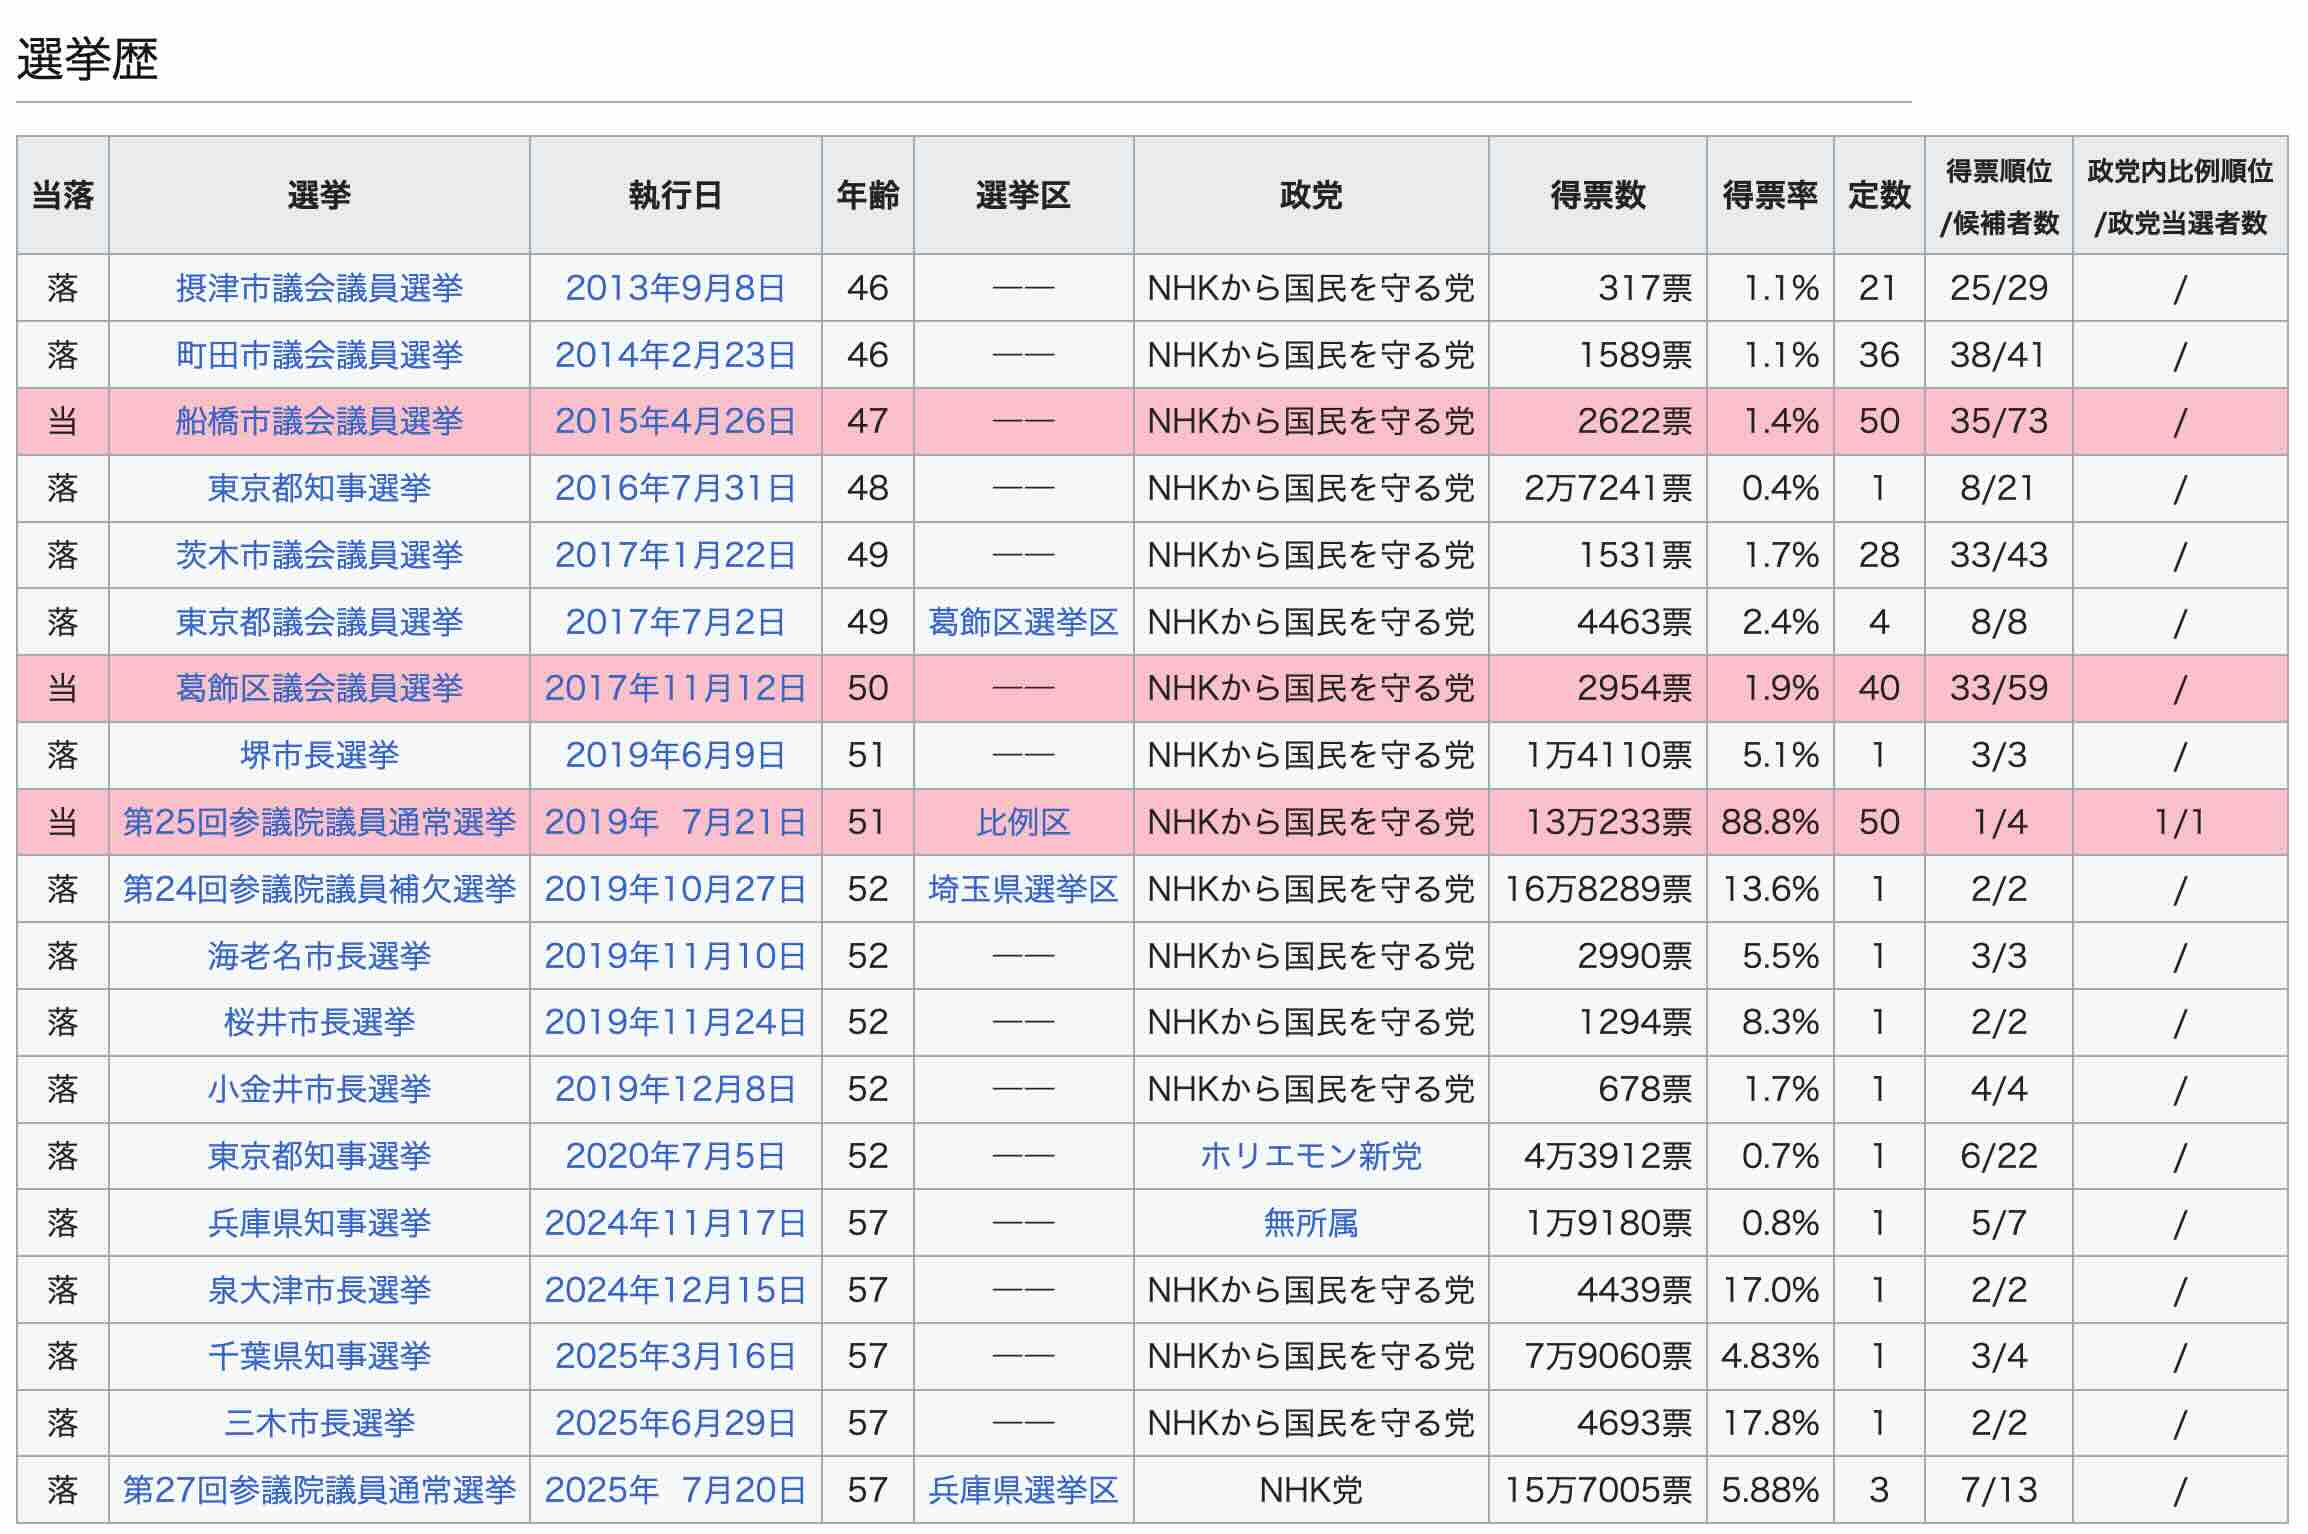Click the 無所属 party link
Screen dimensions: 2308x1534
click(1310, 1223)
